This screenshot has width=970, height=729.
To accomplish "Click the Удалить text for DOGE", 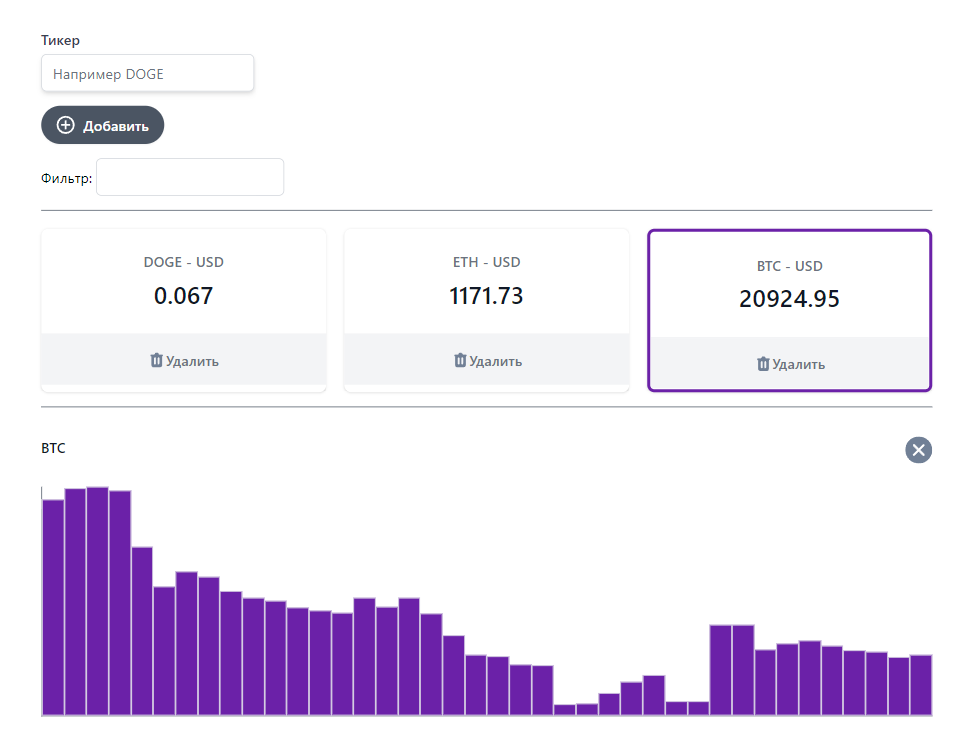I will (x=192, y=361).
